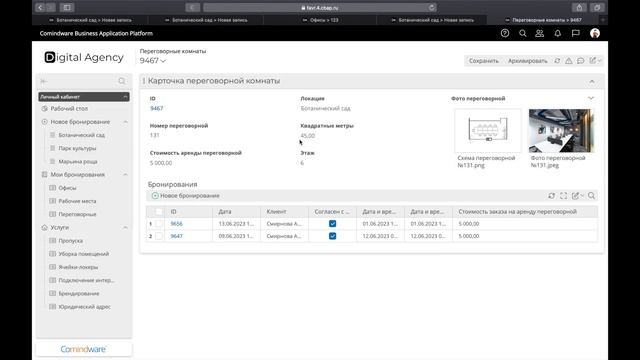Click the browser share icon
Viewport: 640px width, 360px height.
[579, 7]
